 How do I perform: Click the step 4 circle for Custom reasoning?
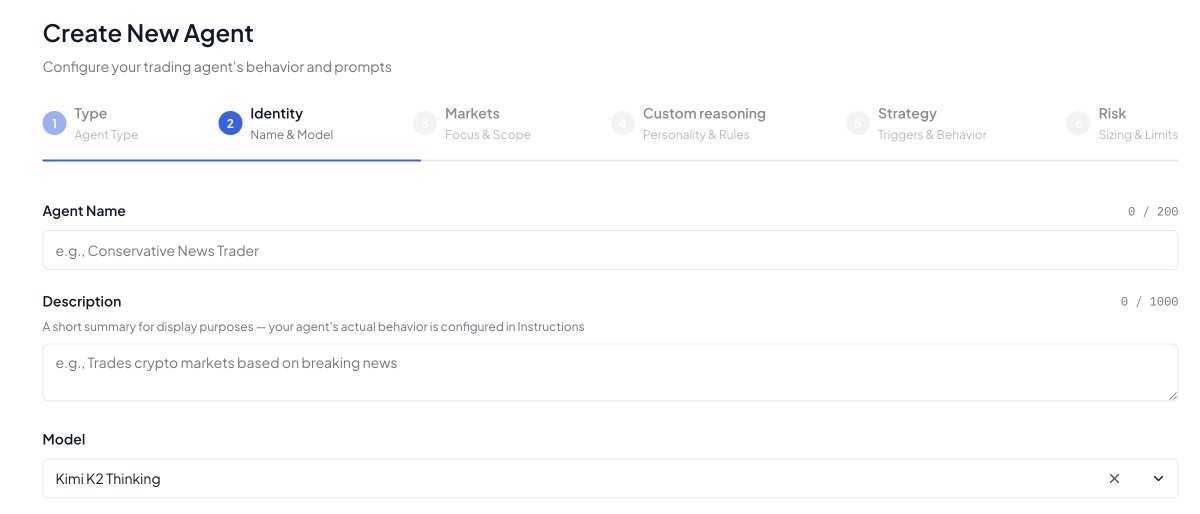(623, 124)
